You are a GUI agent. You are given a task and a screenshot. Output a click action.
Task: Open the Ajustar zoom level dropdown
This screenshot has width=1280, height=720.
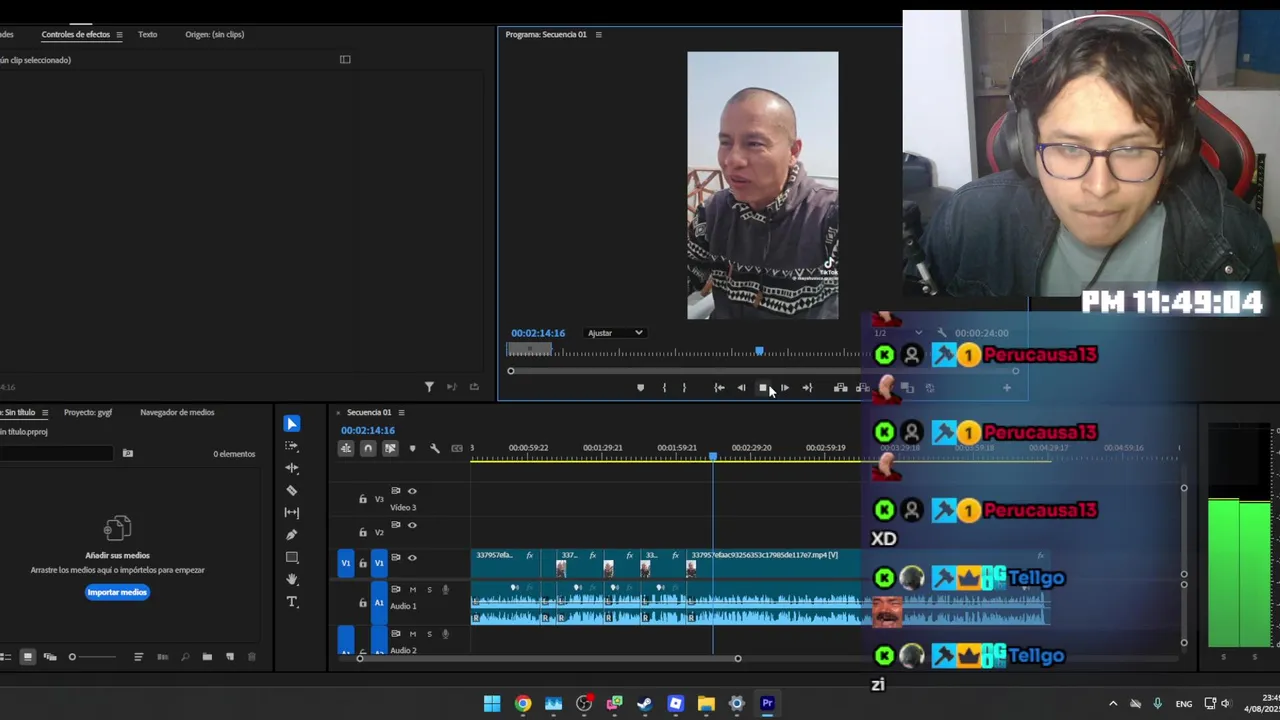click(615, 333)
